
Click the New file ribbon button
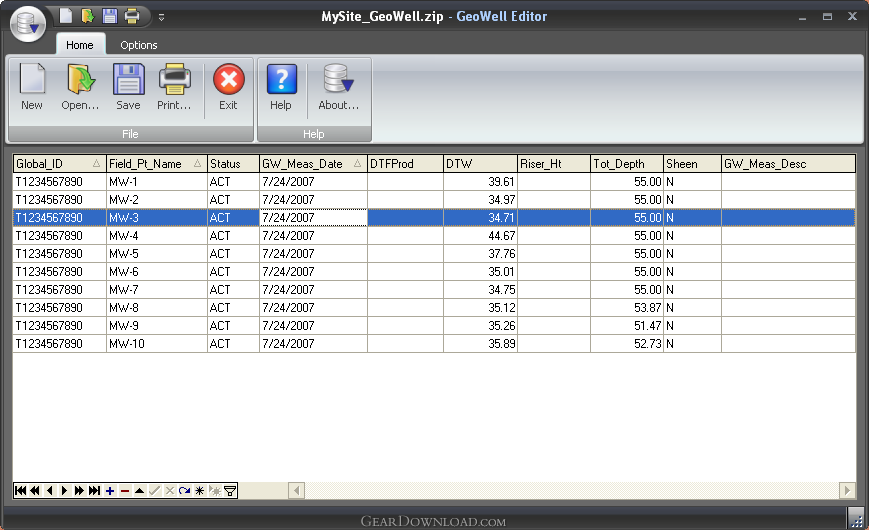32,88
